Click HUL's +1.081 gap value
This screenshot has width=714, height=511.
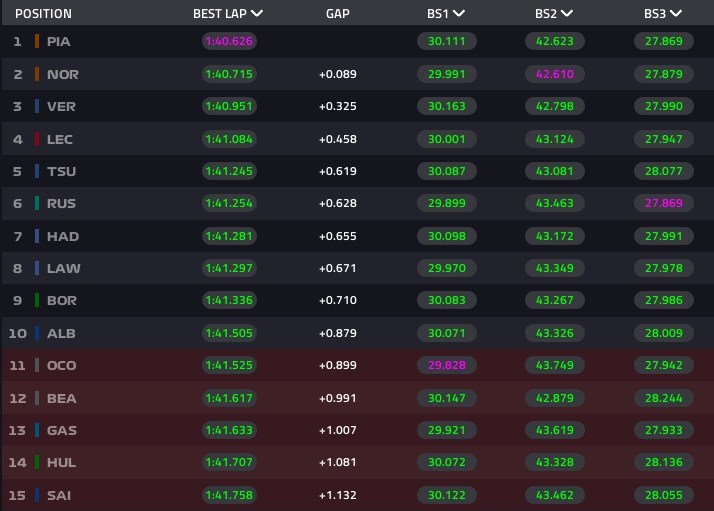click(337, 462)
